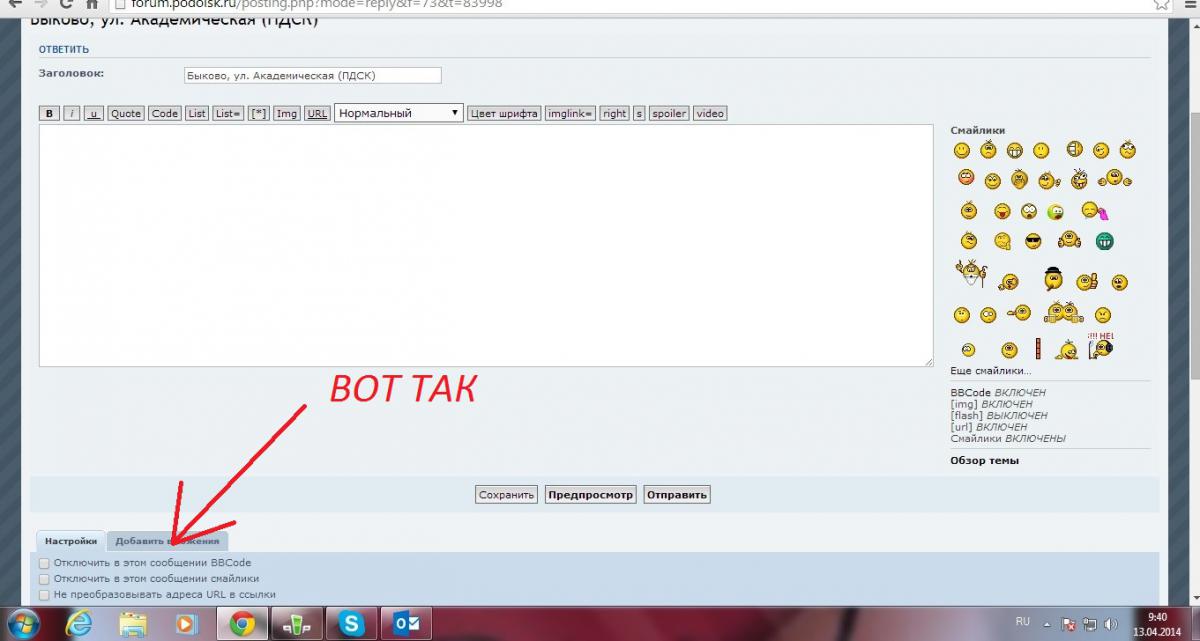Insert the red blushing smiley
This screenshot has width=1200, height=641.
point(965,178)
